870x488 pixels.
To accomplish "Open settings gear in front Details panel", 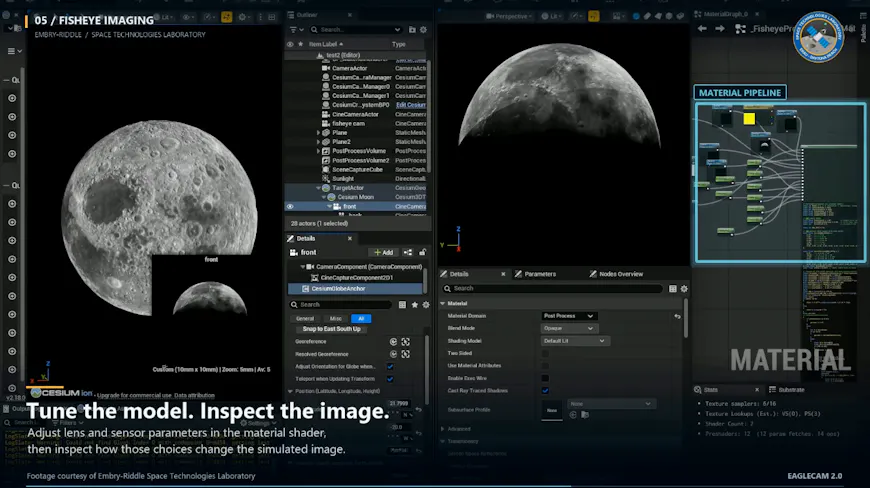I will pos(426,304).
